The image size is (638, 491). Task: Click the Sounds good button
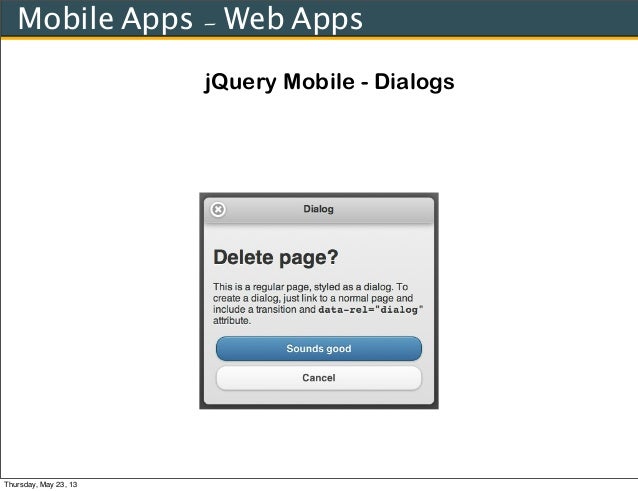click(319, 349)
